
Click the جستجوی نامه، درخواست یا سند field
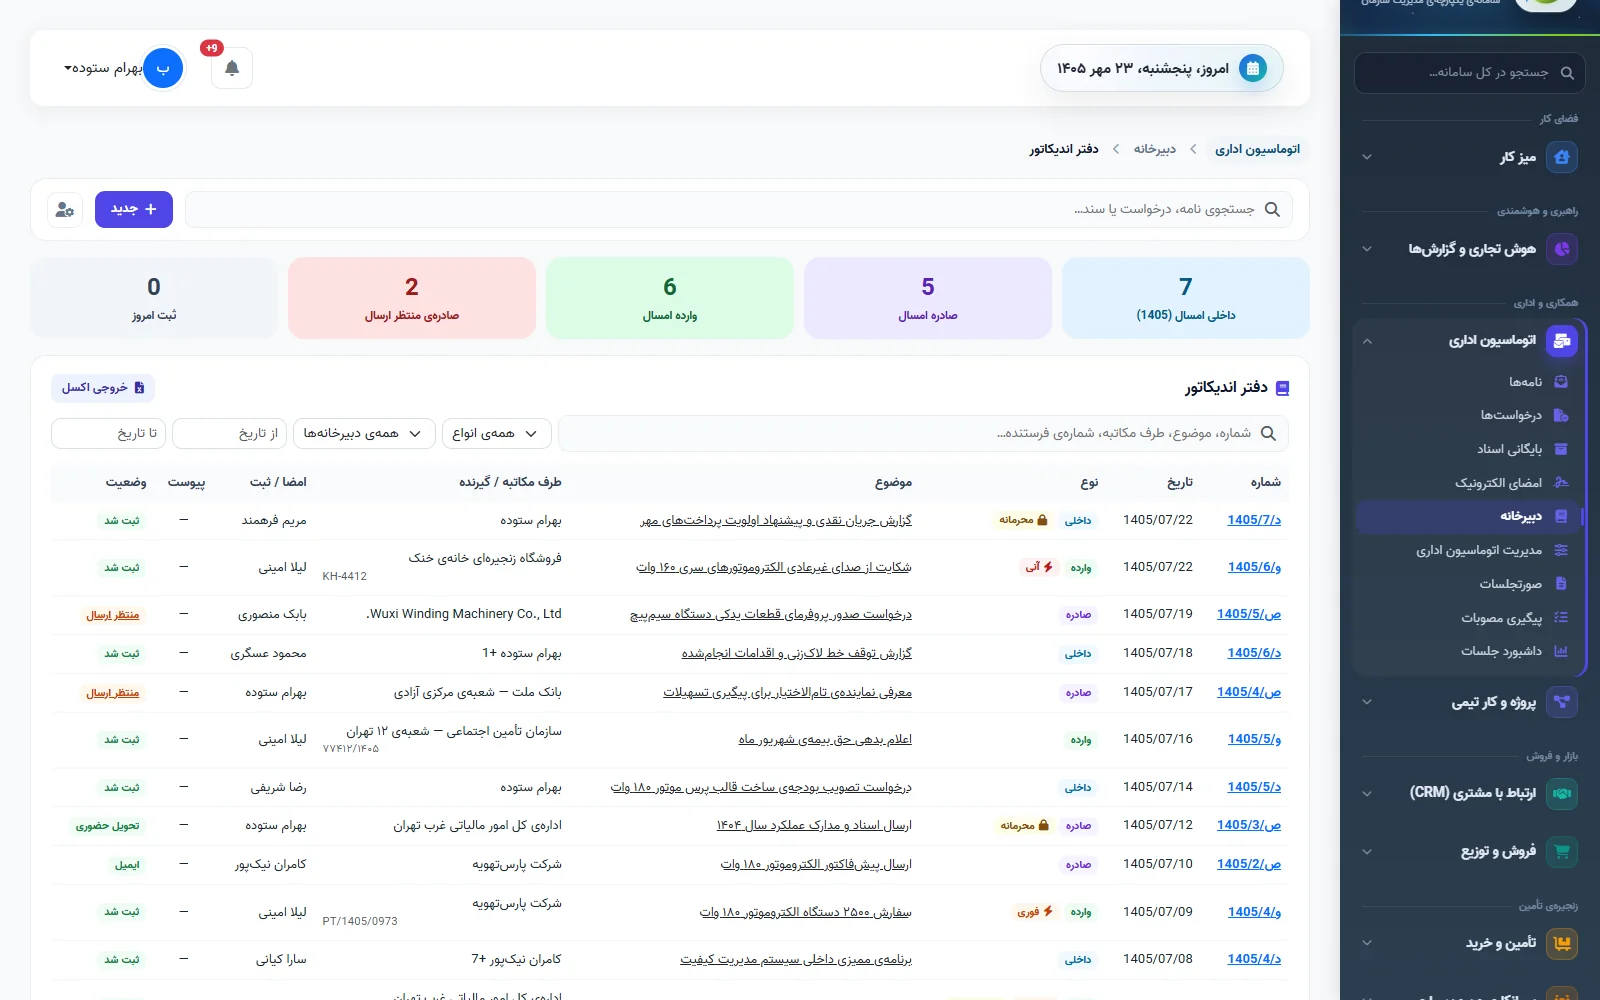pyautogui.click(x=738, y=209)
